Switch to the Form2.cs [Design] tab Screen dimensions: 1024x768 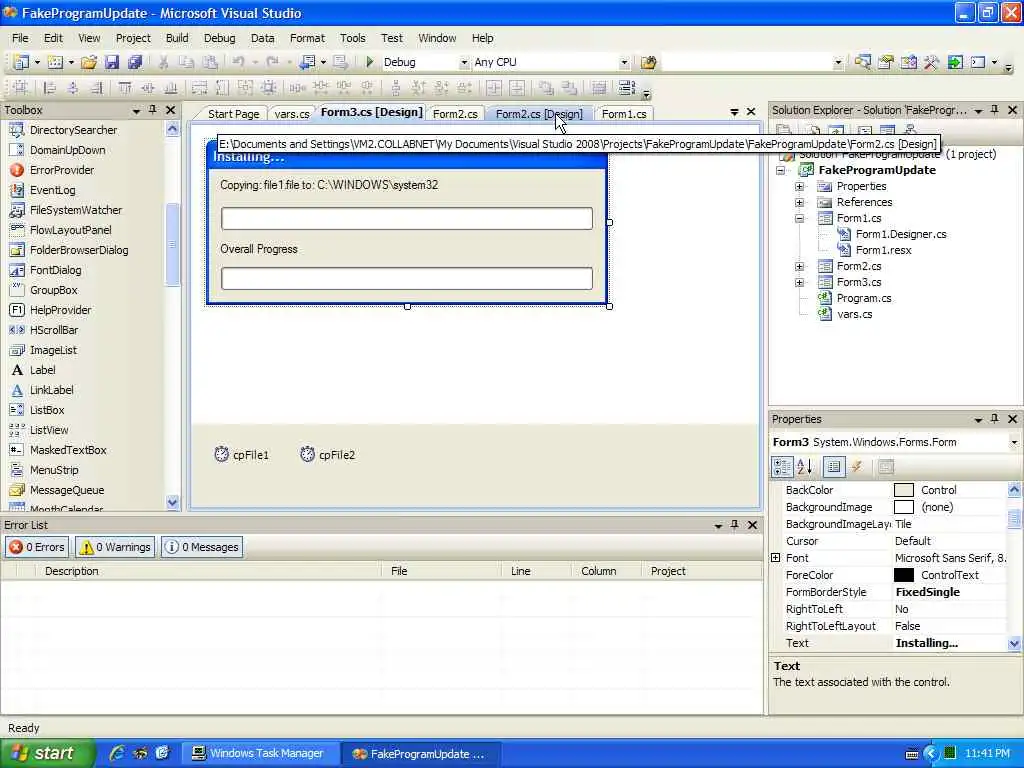click(539, 114)
